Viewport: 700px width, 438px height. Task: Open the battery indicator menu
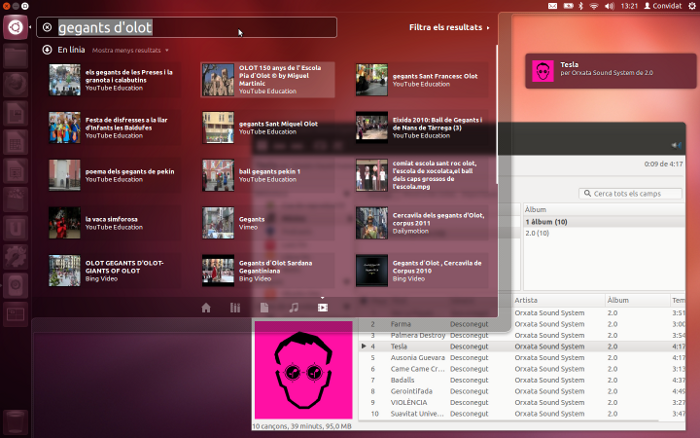568,6
